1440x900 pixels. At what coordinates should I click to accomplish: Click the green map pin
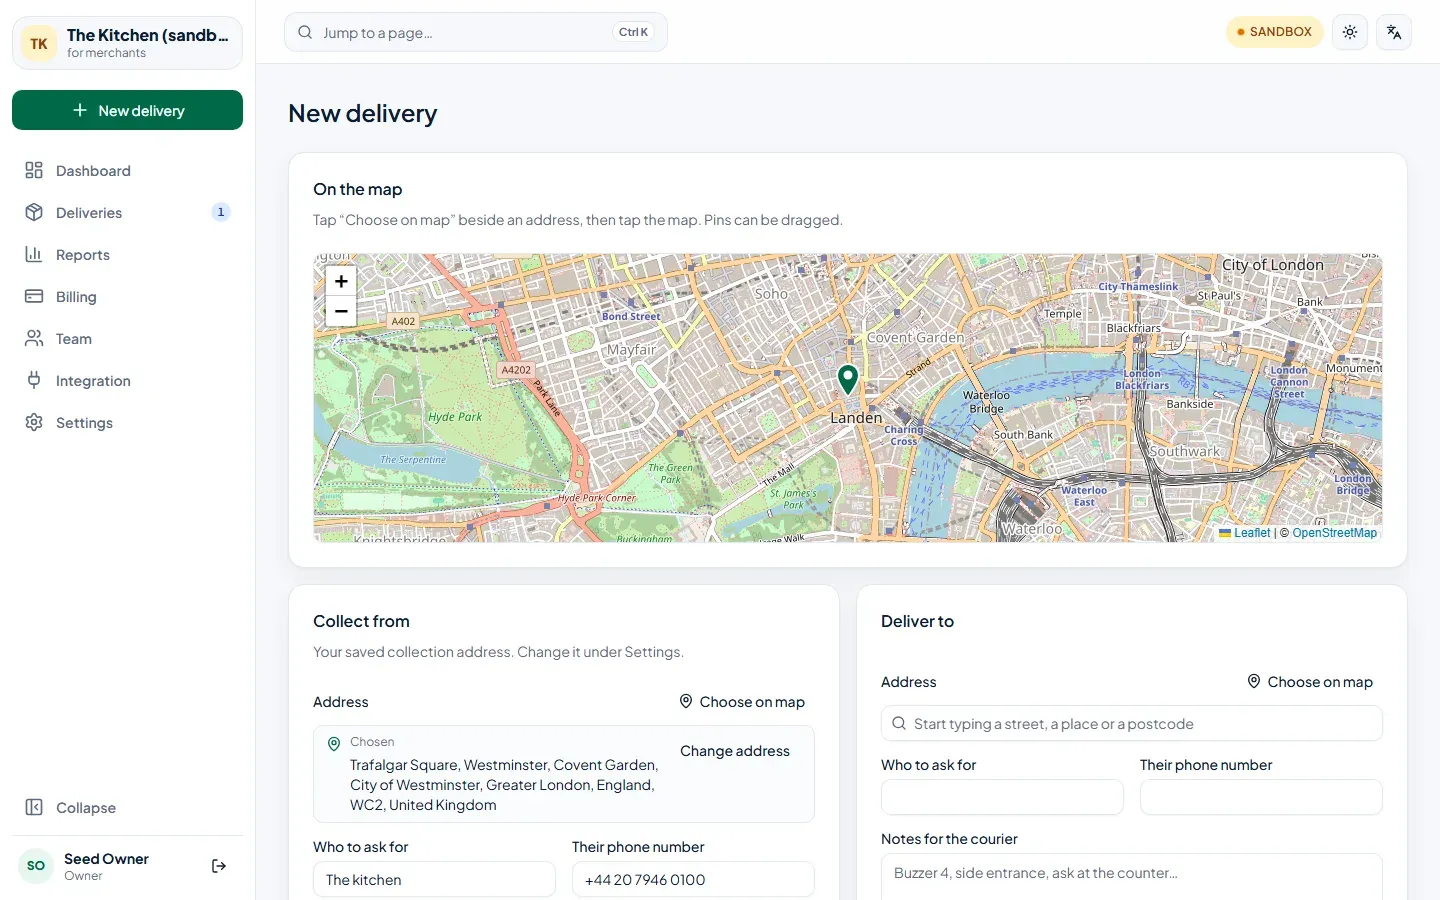(848, 380)
